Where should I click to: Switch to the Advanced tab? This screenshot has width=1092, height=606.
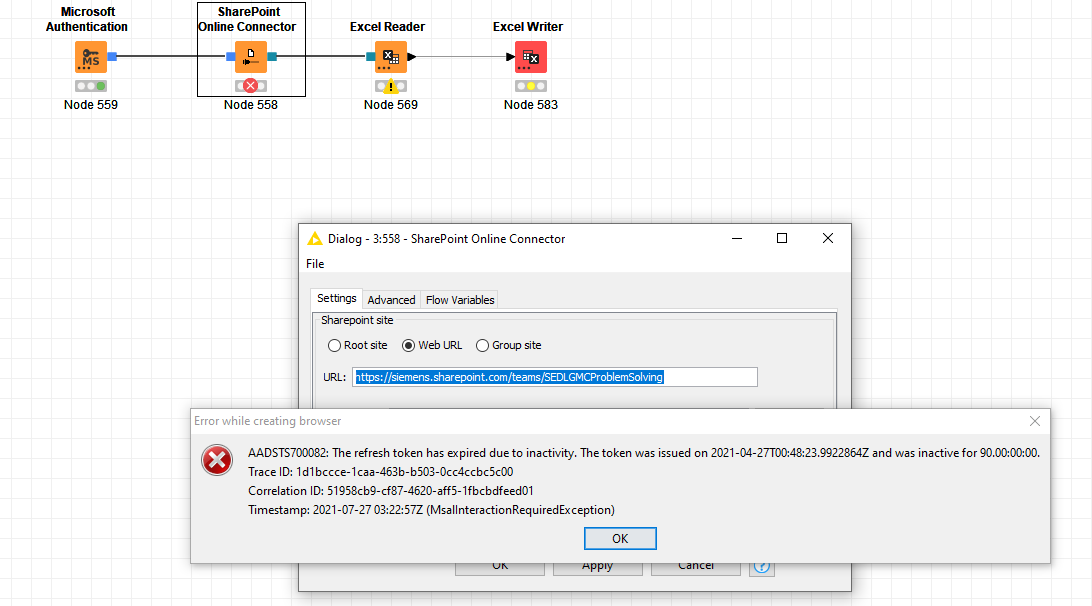coord(391,300)
